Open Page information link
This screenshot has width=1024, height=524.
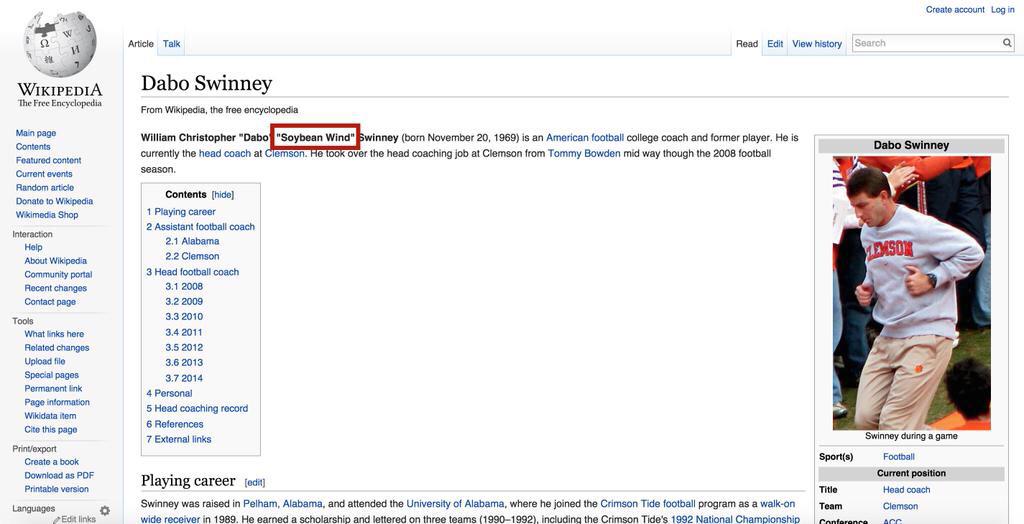(x=57, y=403)
